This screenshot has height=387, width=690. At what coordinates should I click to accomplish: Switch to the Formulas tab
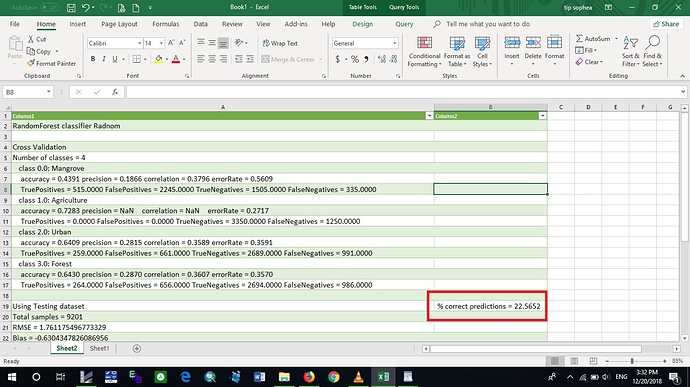pyautogui.click(x=165, y=24)
